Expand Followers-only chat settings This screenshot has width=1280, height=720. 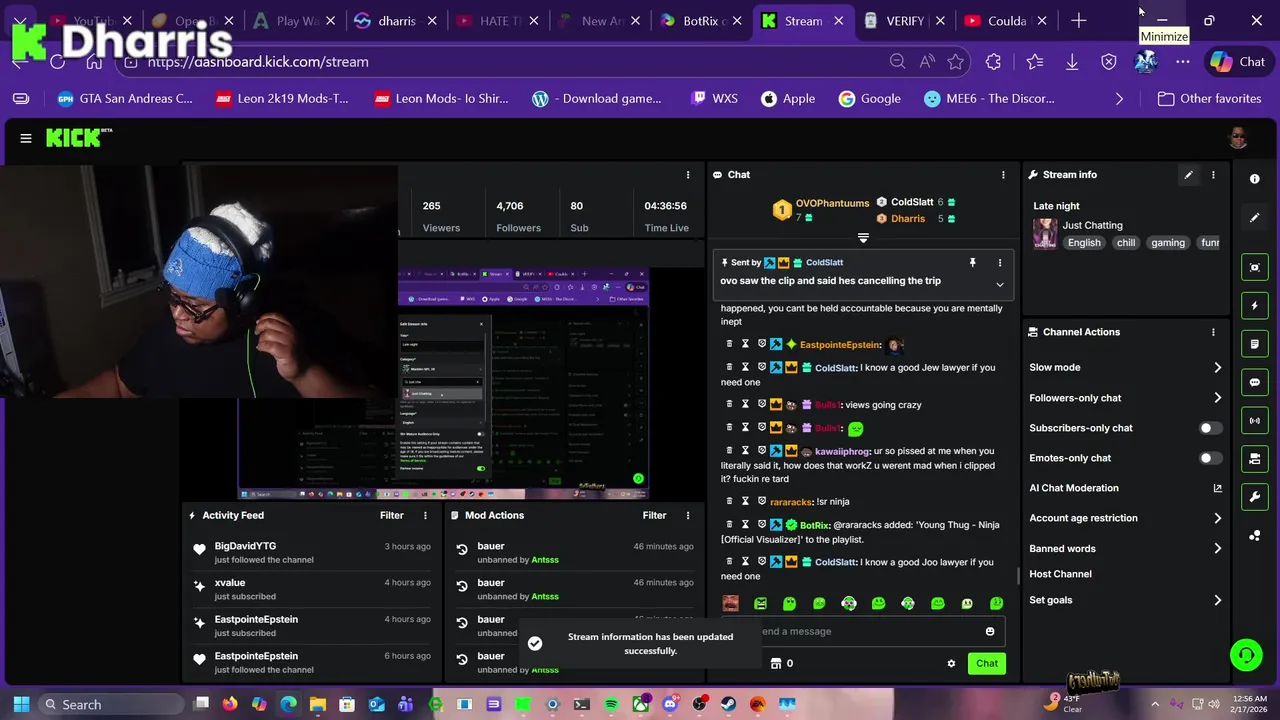[1217, 398]
